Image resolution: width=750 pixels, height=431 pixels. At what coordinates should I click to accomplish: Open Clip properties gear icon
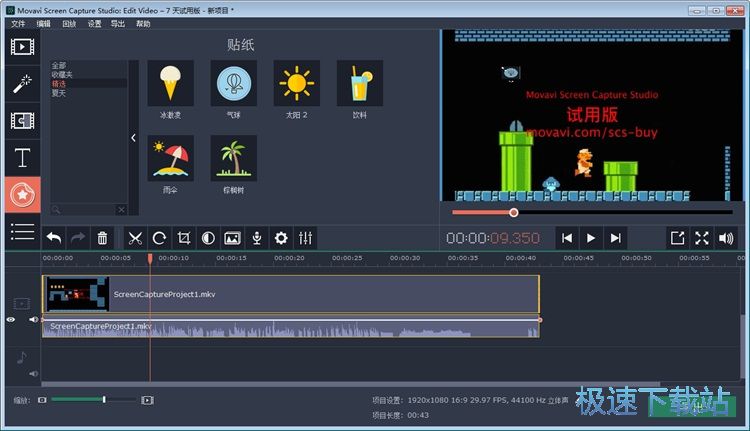click(281, 238)
